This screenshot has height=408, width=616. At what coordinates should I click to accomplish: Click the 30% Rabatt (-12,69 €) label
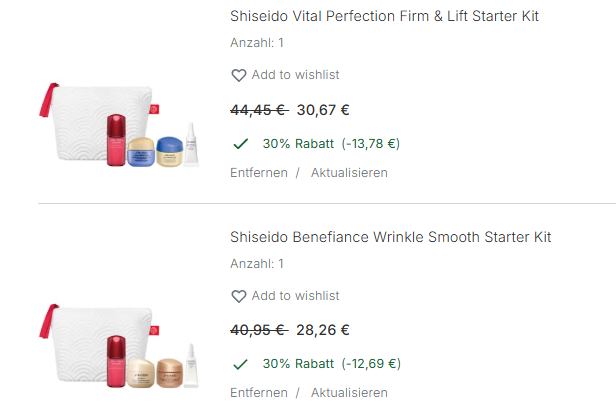[331, 365]
